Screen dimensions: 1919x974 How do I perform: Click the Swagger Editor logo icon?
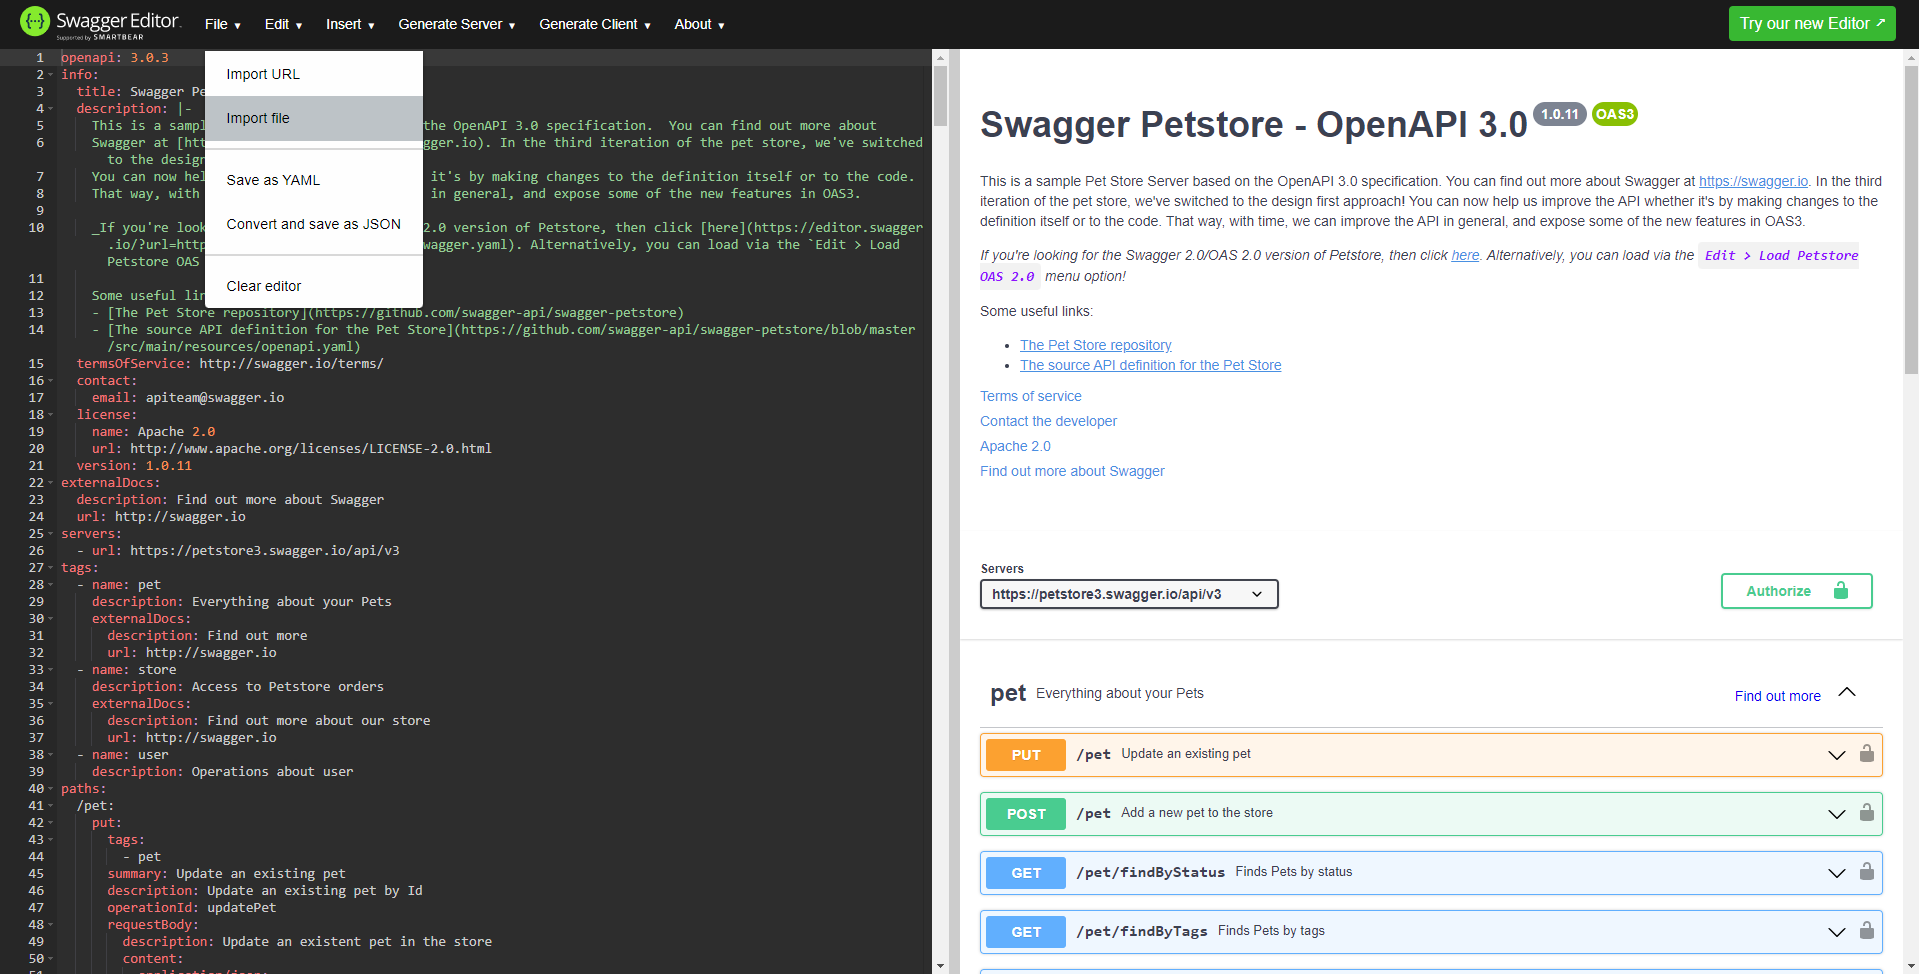click(35, 22)
